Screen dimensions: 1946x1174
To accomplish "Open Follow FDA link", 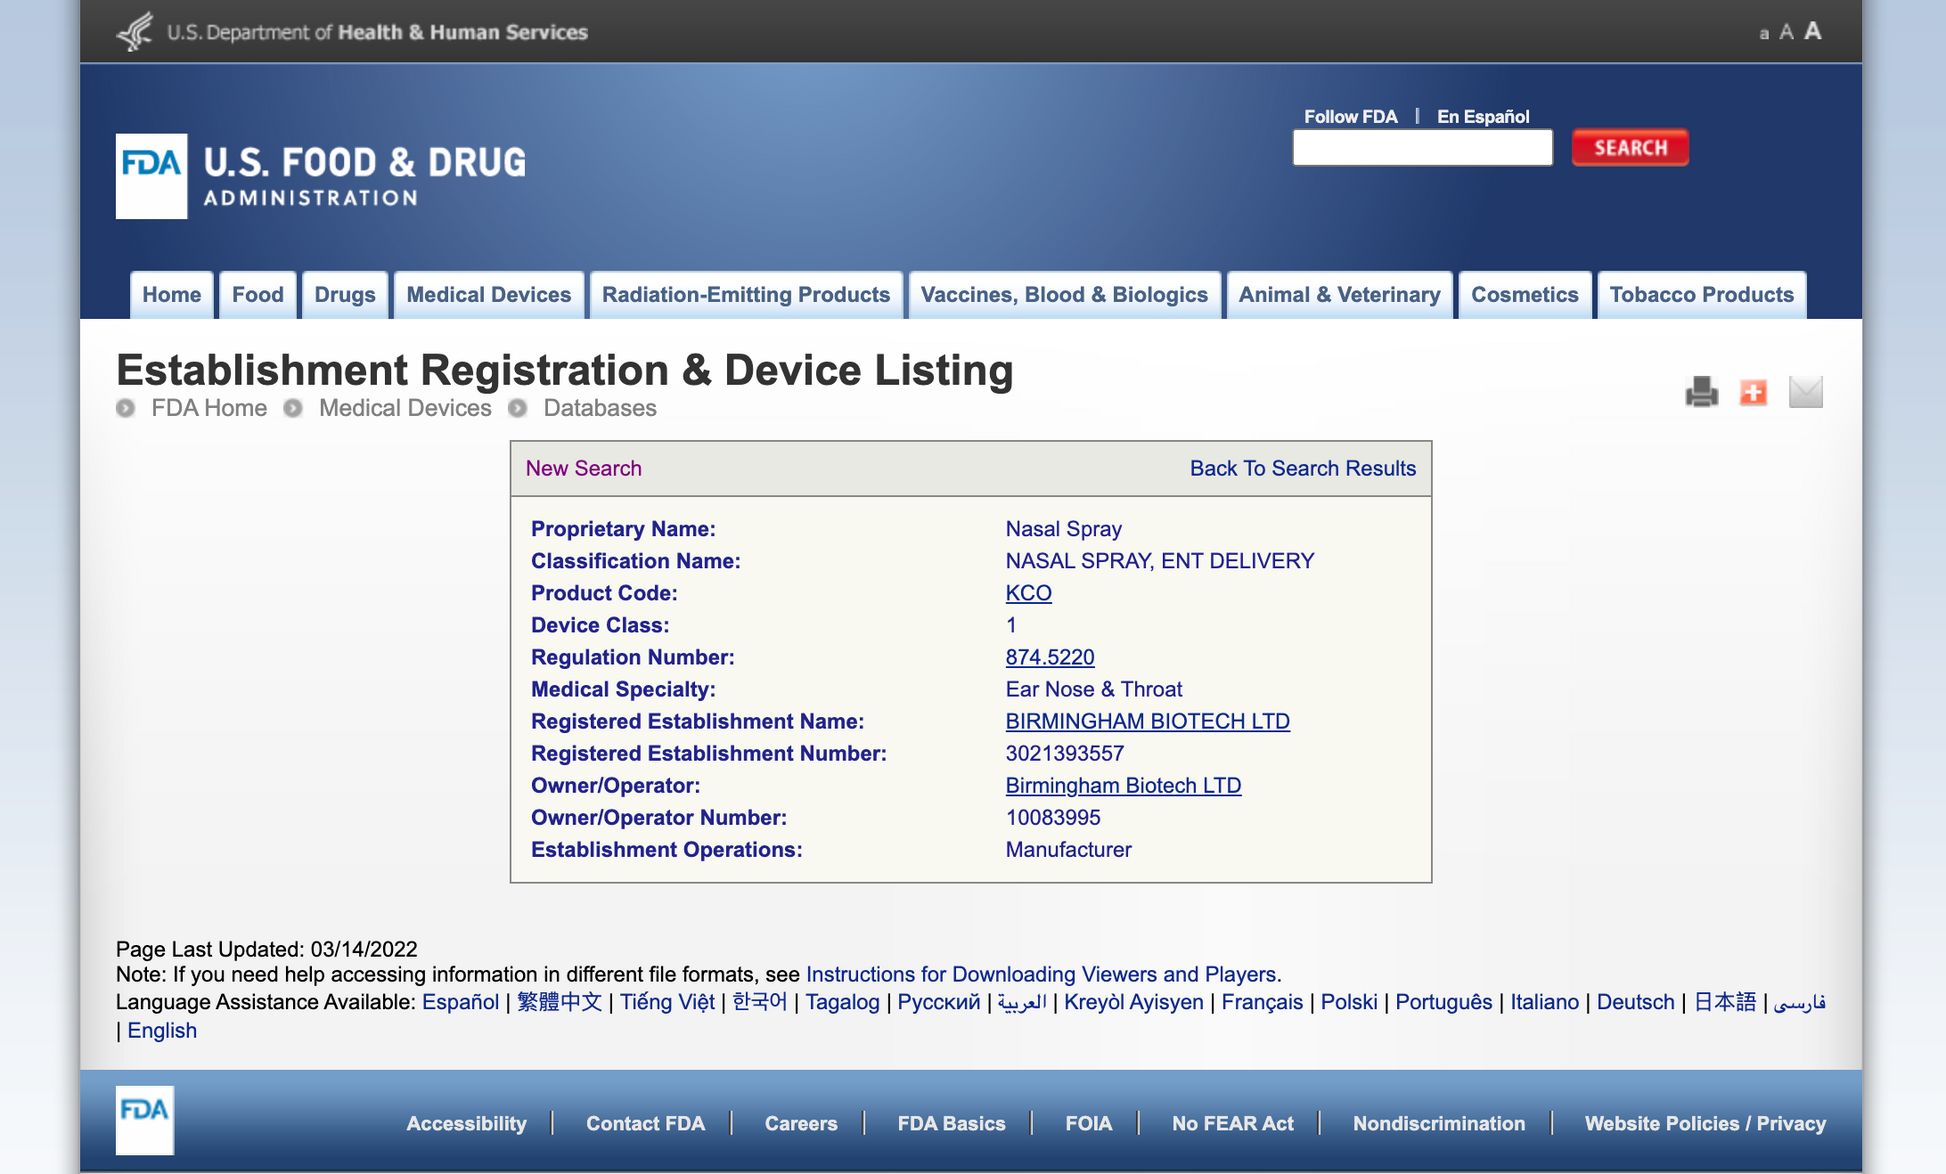I will (1350, 116).
